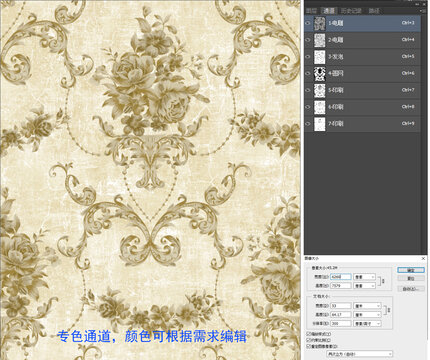
Task: Toggle the Resample Image checkbox
Action: click(308, 346)
